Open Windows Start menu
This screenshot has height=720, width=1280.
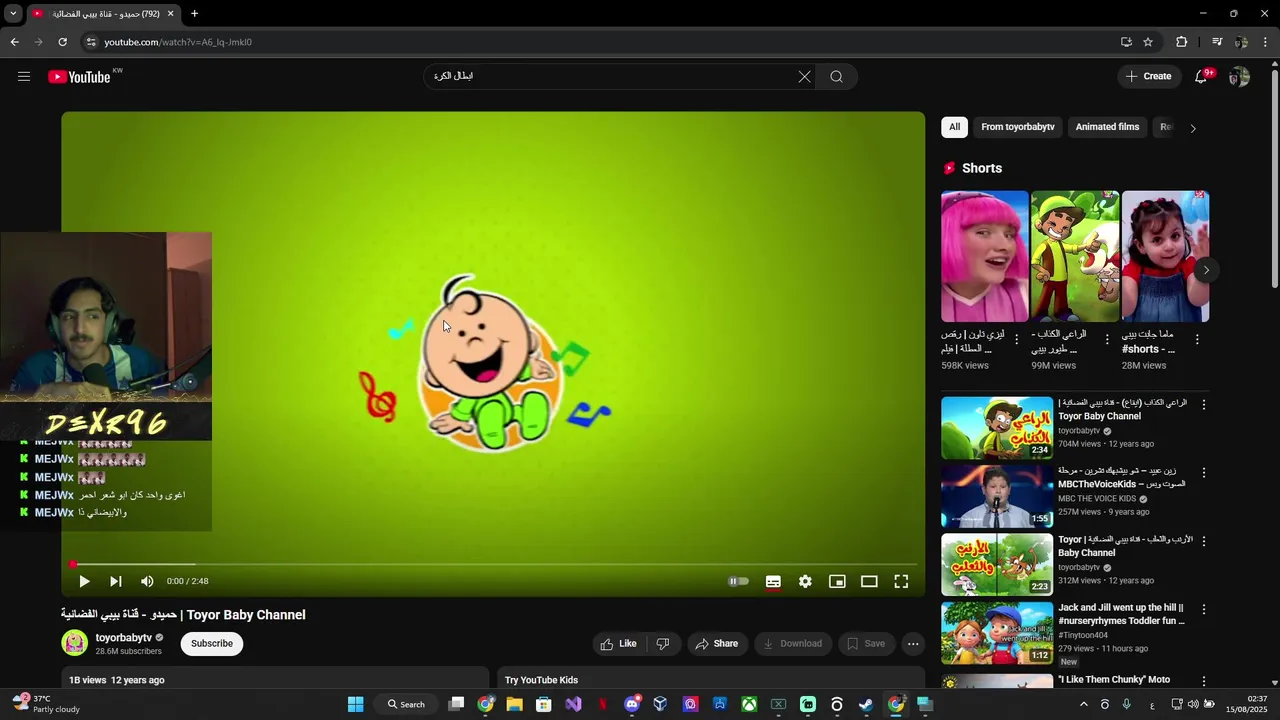pos(355,704)
